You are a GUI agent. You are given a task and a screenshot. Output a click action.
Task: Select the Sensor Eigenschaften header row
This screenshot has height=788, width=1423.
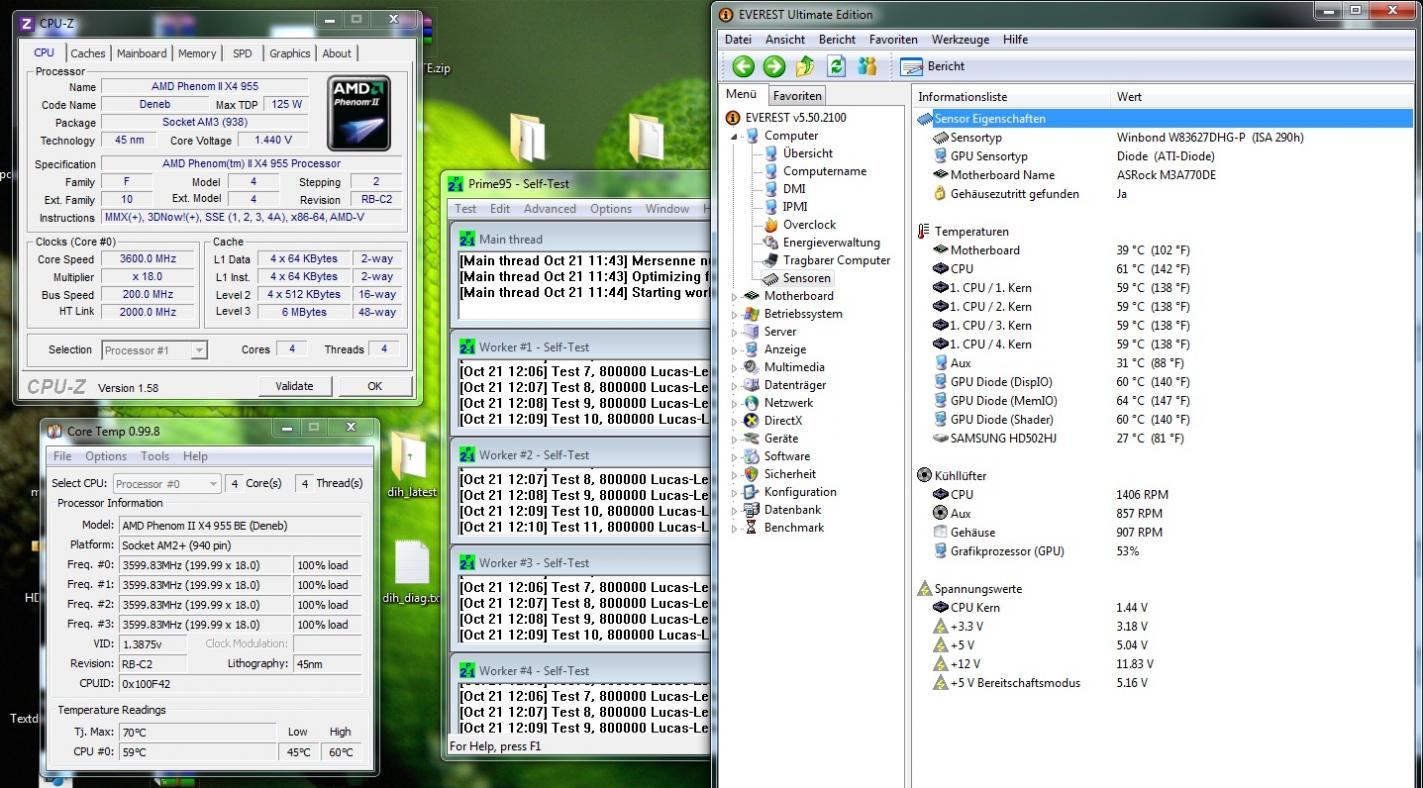(1164, 118)
